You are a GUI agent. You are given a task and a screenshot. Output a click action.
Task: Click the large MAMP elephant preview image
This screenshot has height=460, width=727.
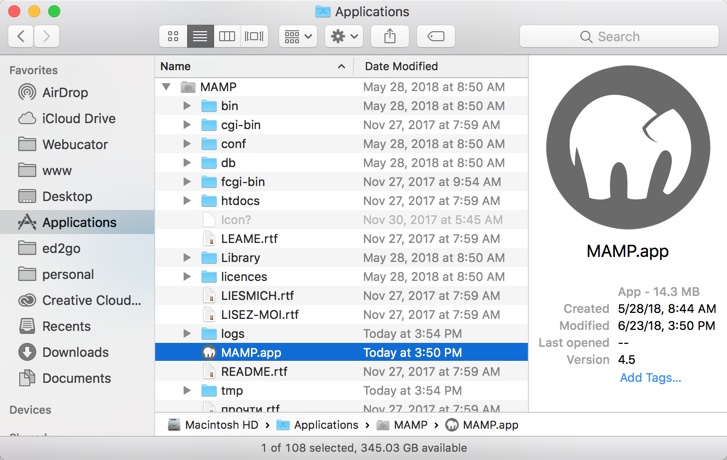[x=628, y=147]
